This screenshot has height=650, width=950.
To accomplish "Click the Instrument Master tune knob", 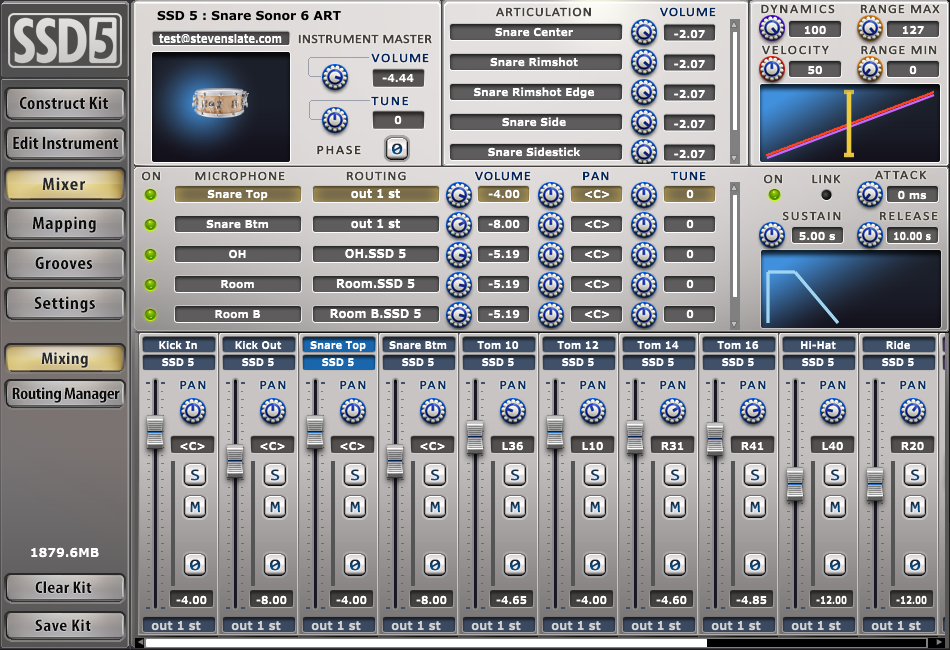I will (334, 120).
